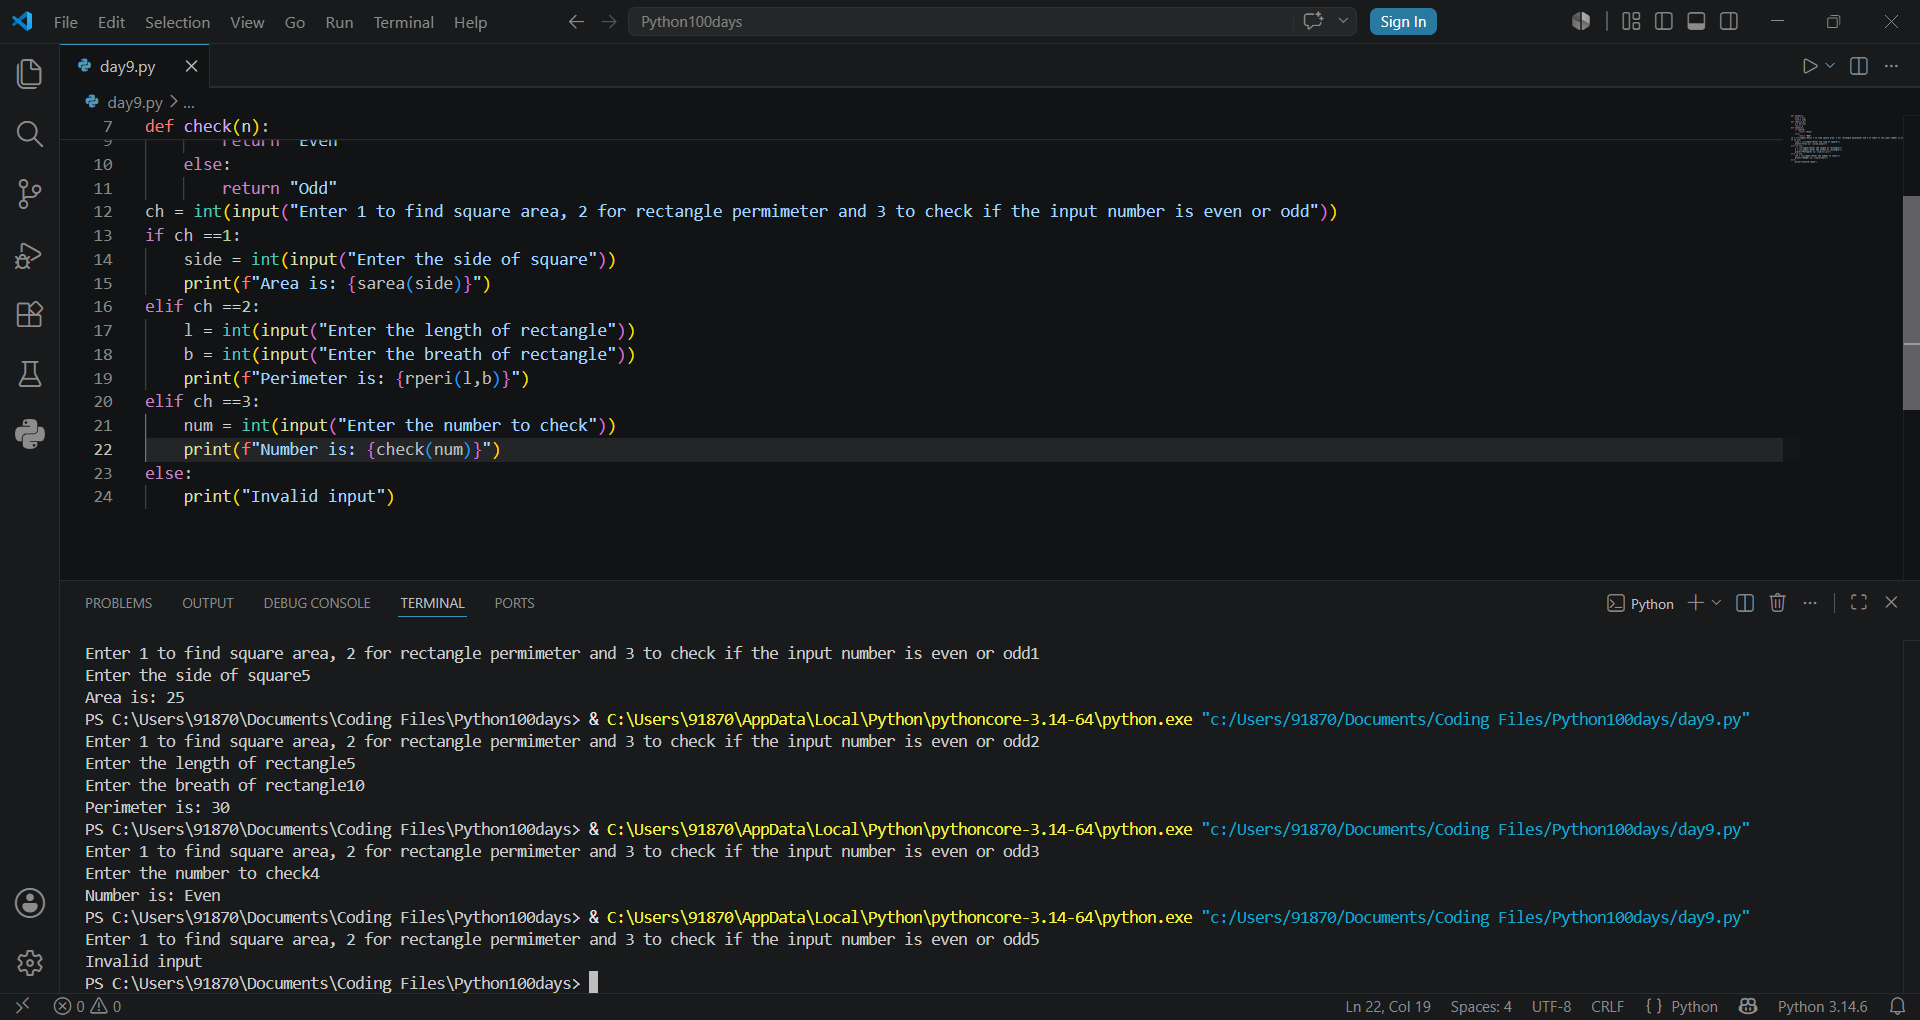The height and width of the screenshot is (1020, 1920).
Task: Open the Testing flask view
Action: [x=30, y=374]
